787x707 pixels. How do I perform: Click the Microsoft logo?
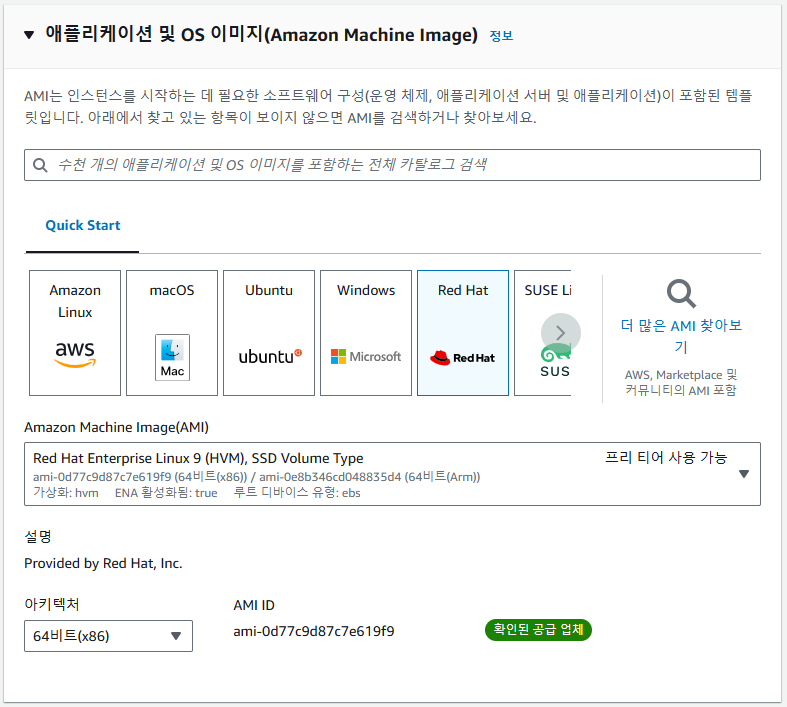tap(366, 357)
